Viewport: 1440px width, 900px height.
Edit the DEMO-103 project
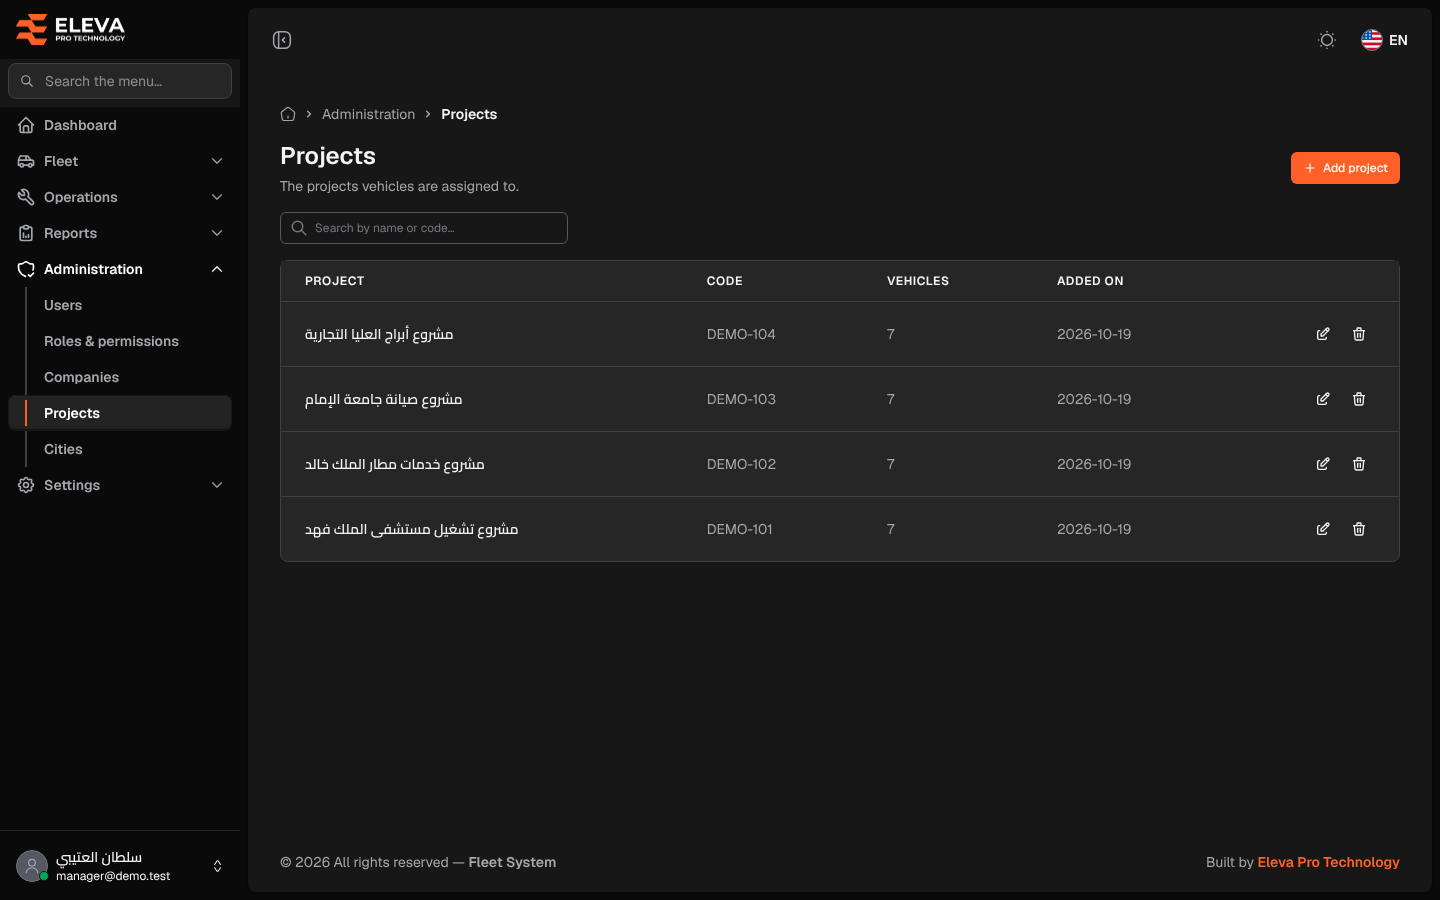tap(1323, 399)
